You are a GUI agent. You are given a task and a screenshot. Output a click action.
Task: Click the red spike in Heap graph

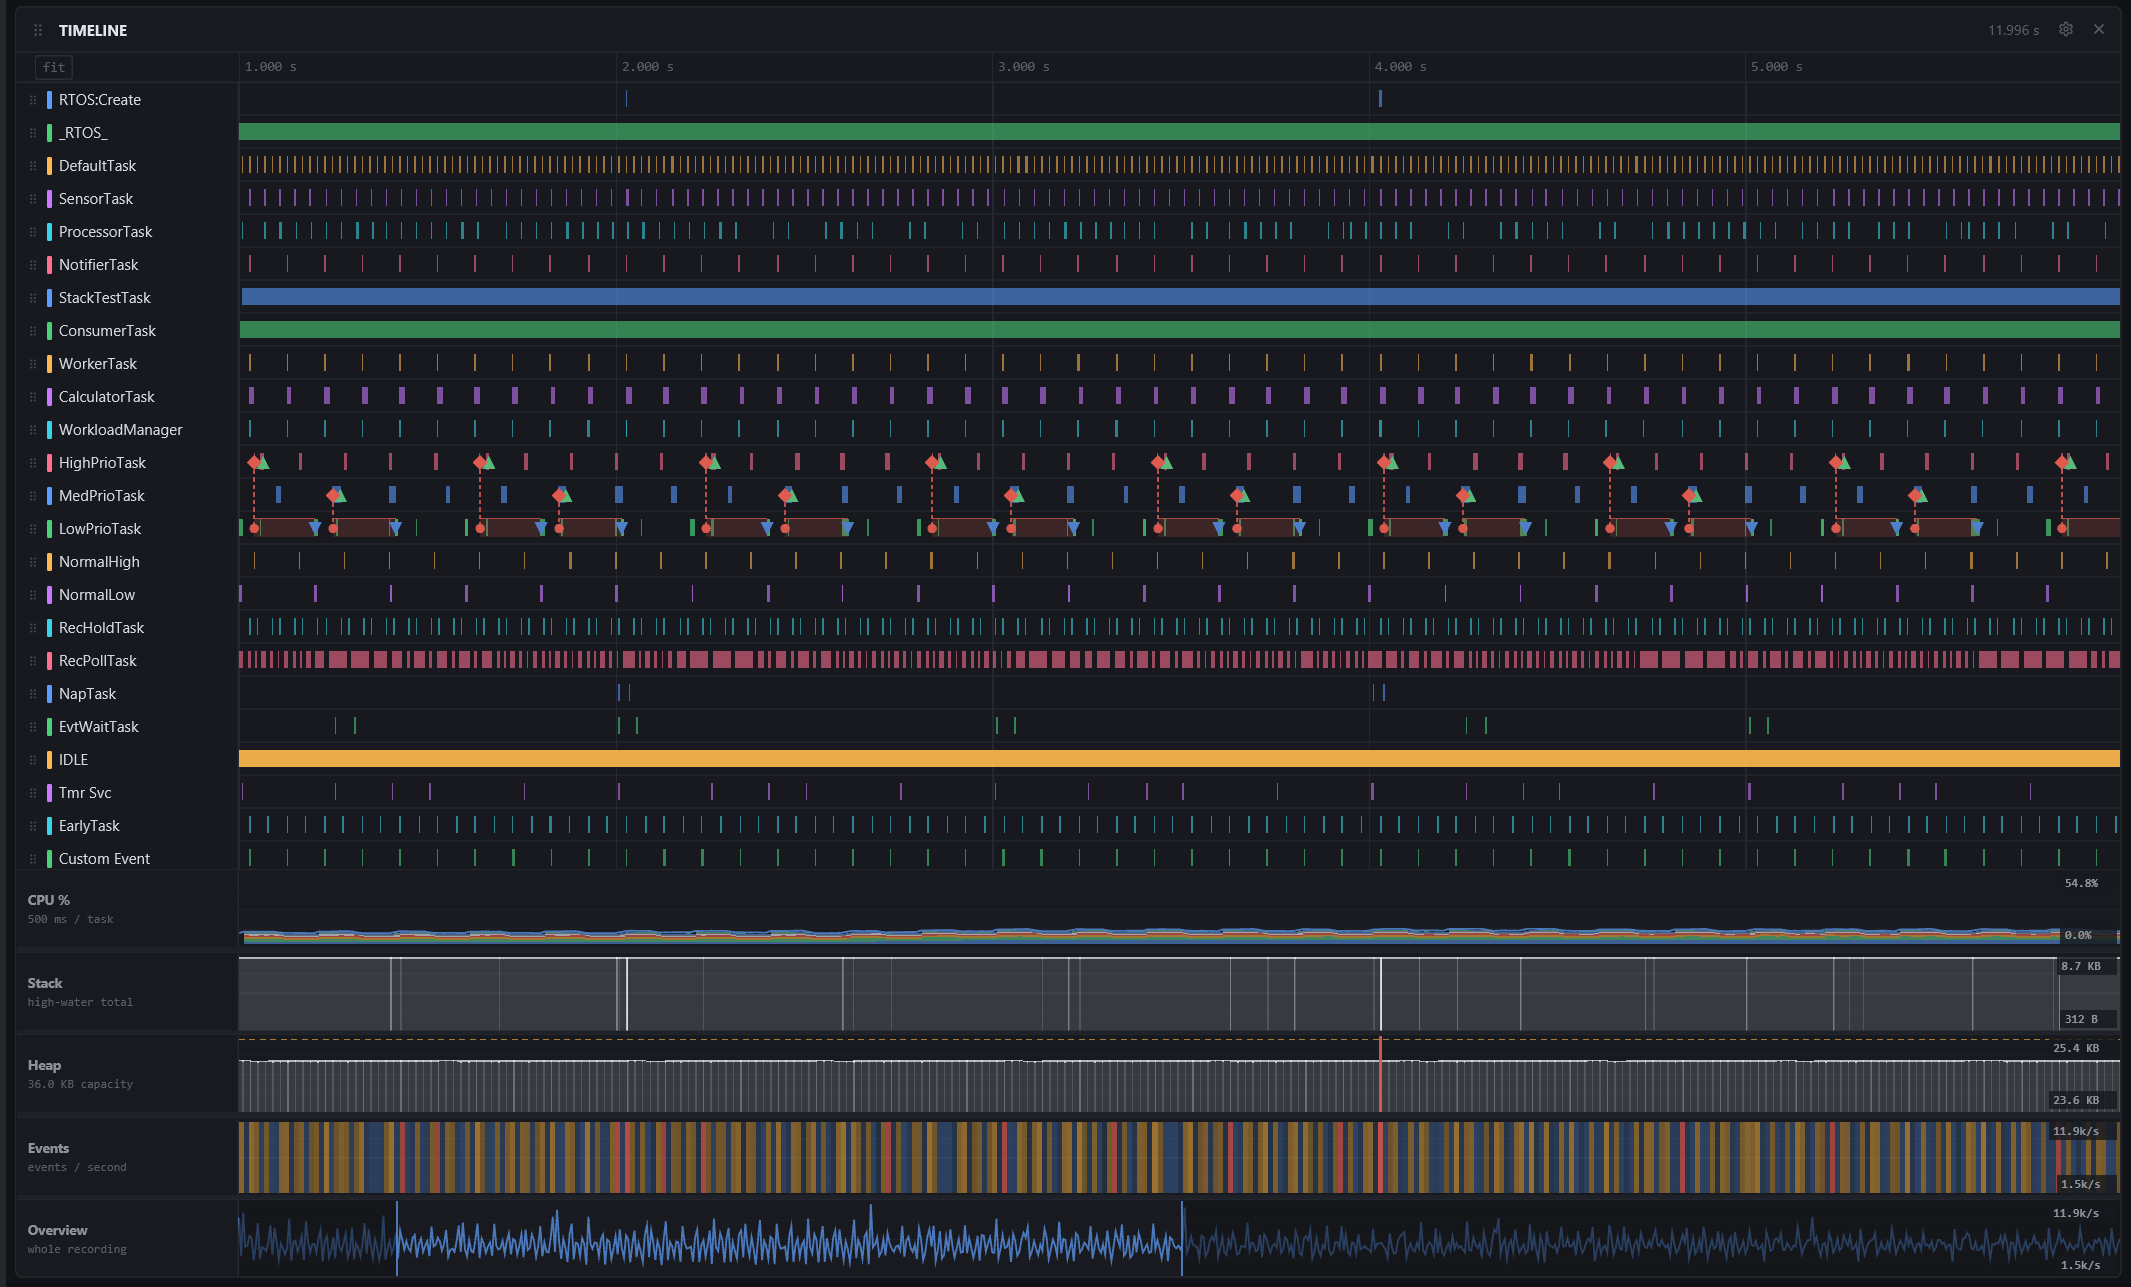coord(1380,1075)
